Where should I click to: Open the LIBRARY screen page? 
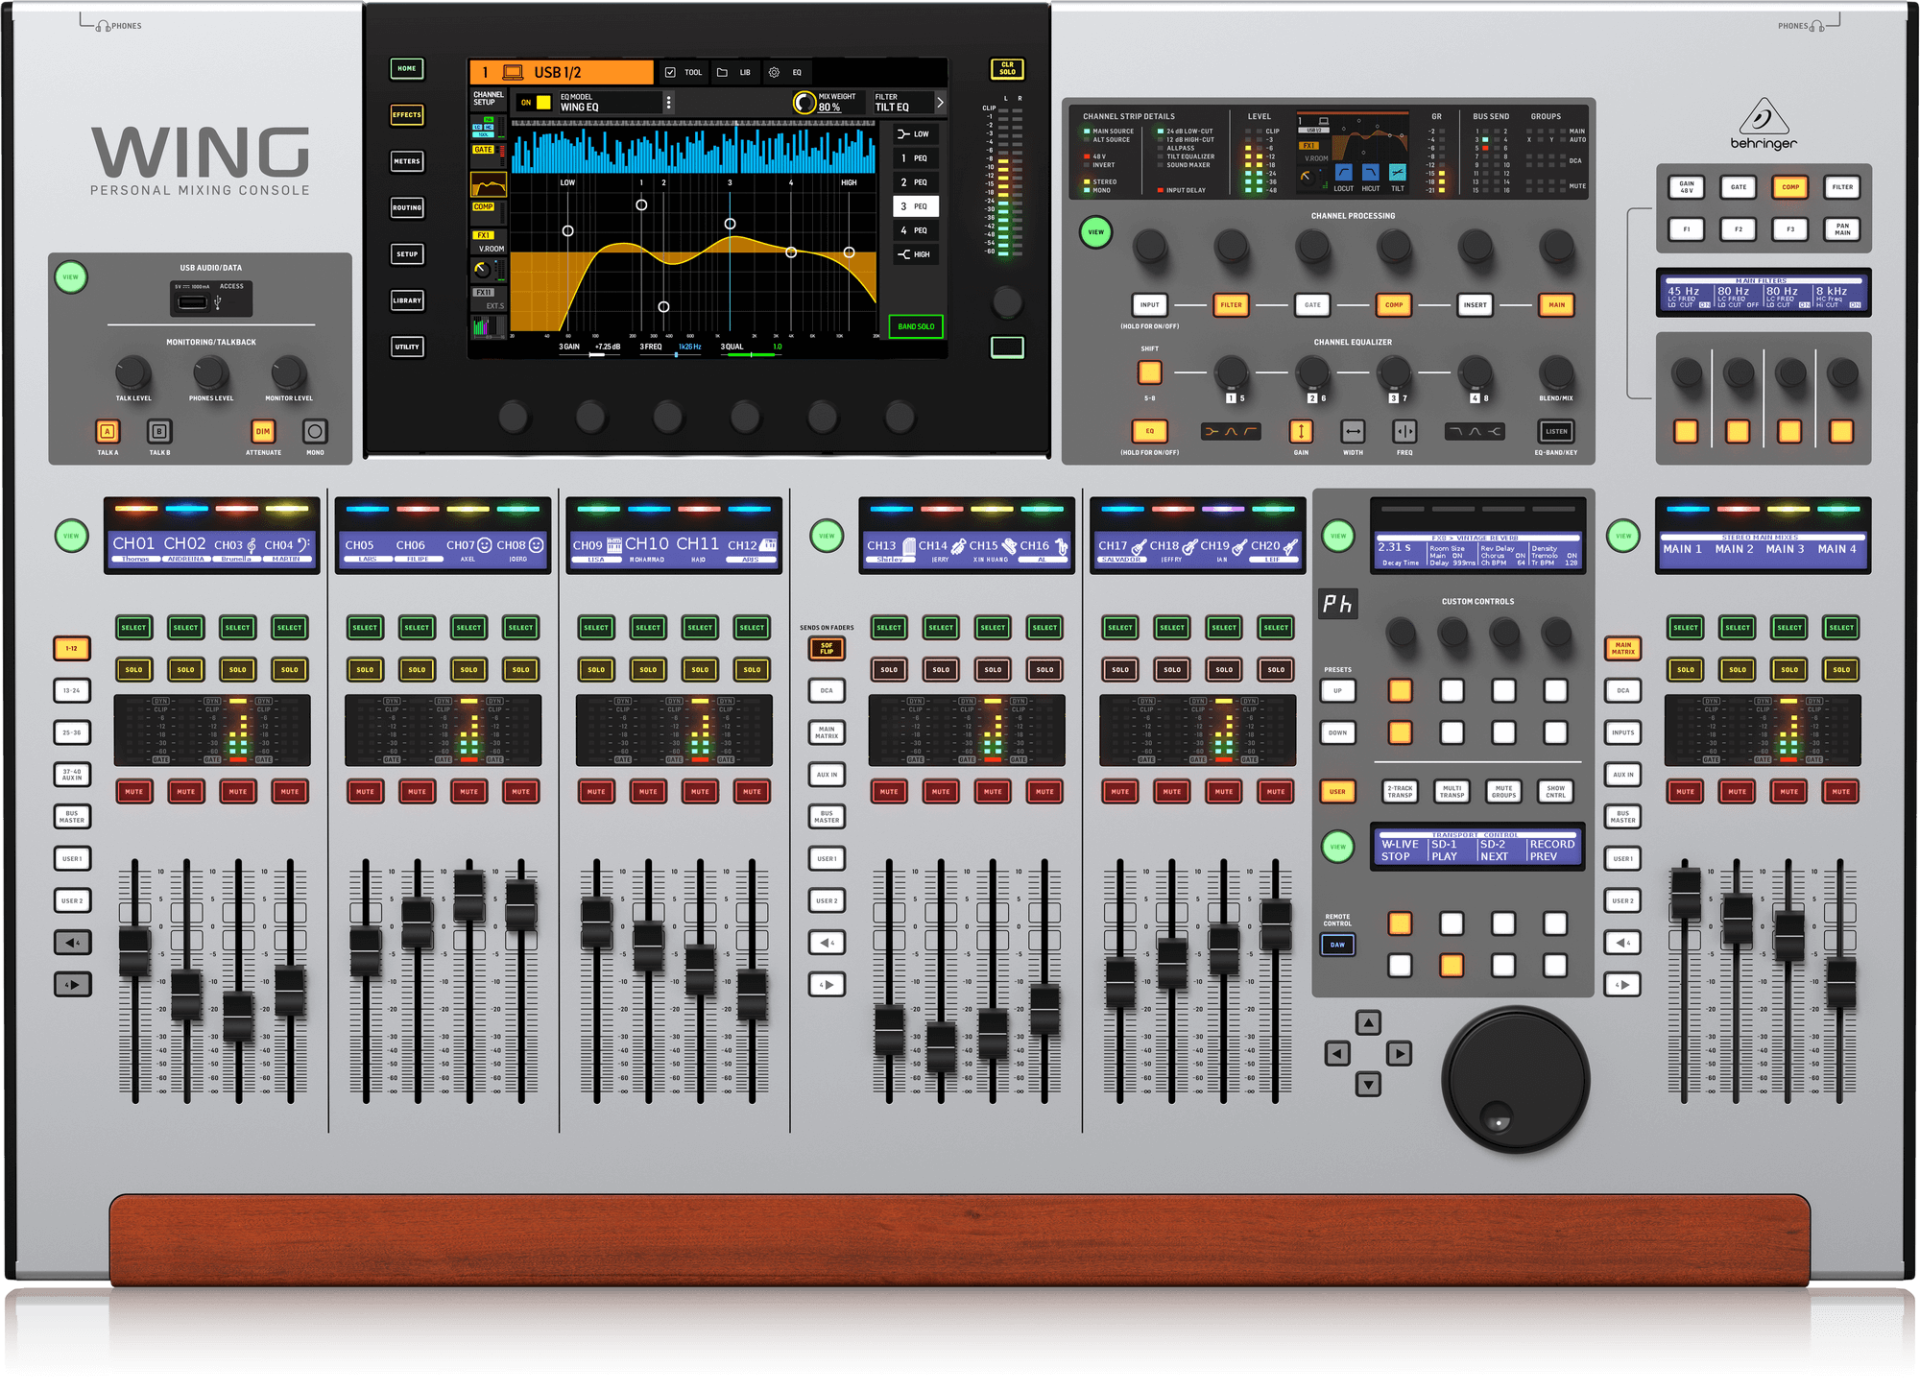click(407, 300)
